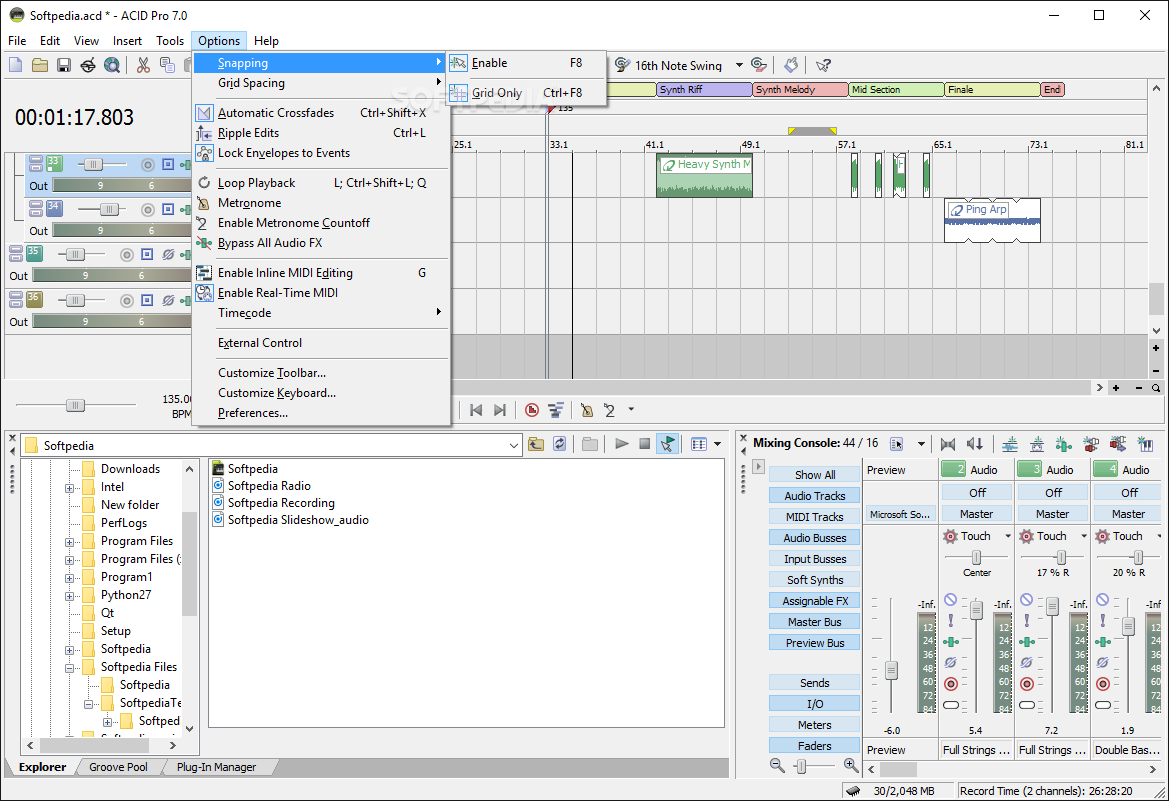Click the Dim Output speaker icon in Mixing Console

tap(974, 444)
